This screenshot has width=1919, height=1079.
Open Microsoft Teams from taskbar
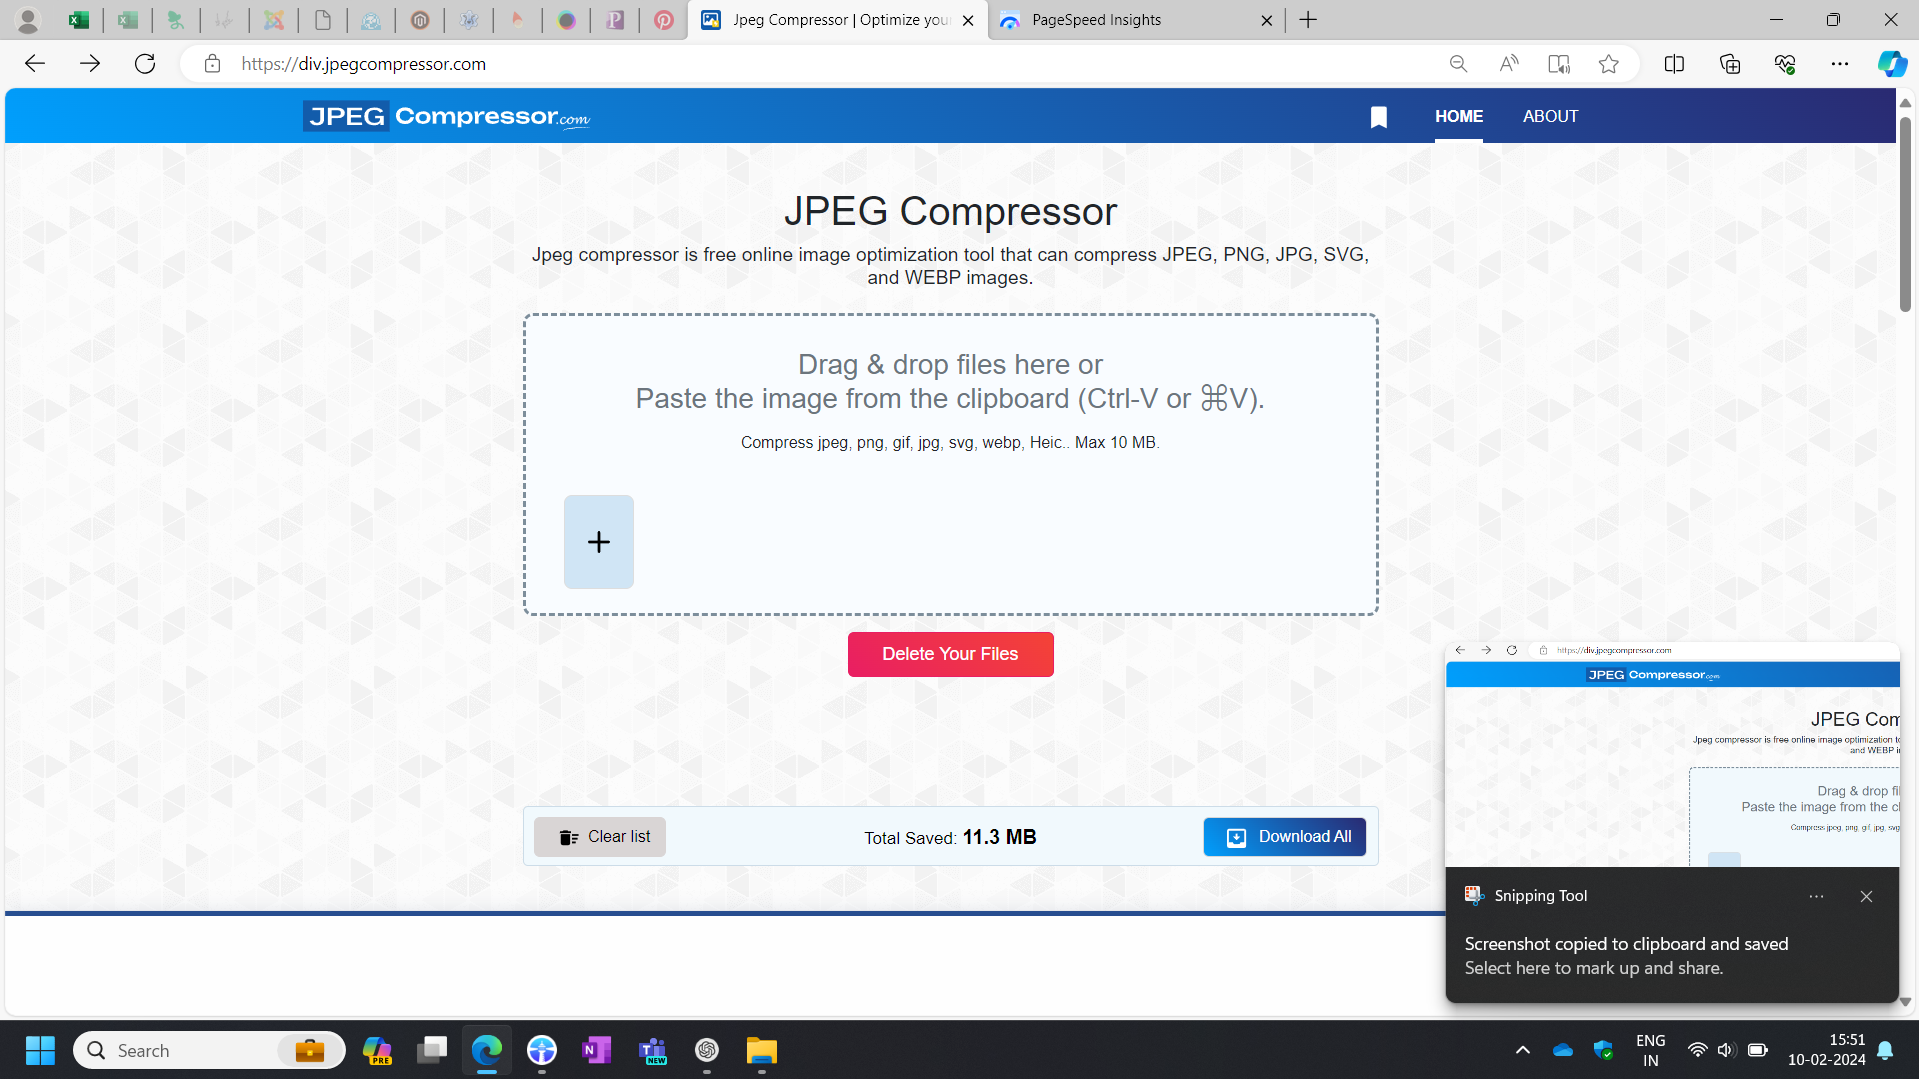click(653, 1051)
